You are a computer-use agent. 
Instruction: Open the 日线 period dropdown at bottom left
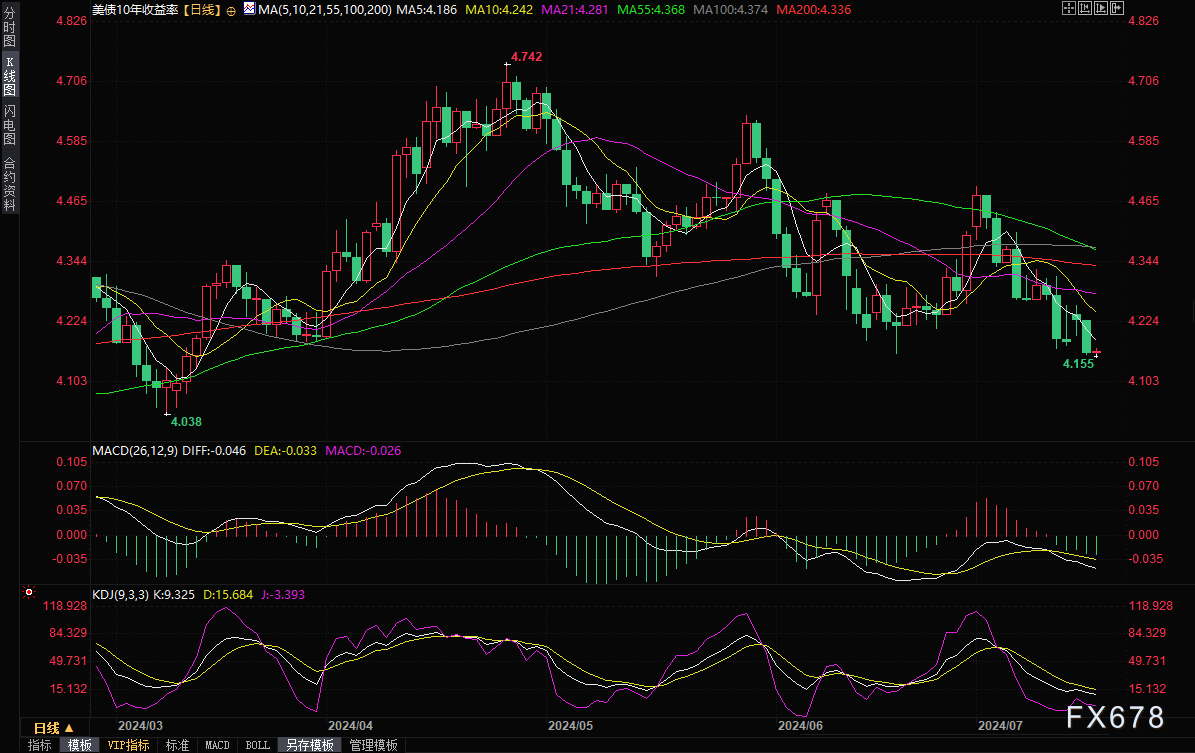53,727
